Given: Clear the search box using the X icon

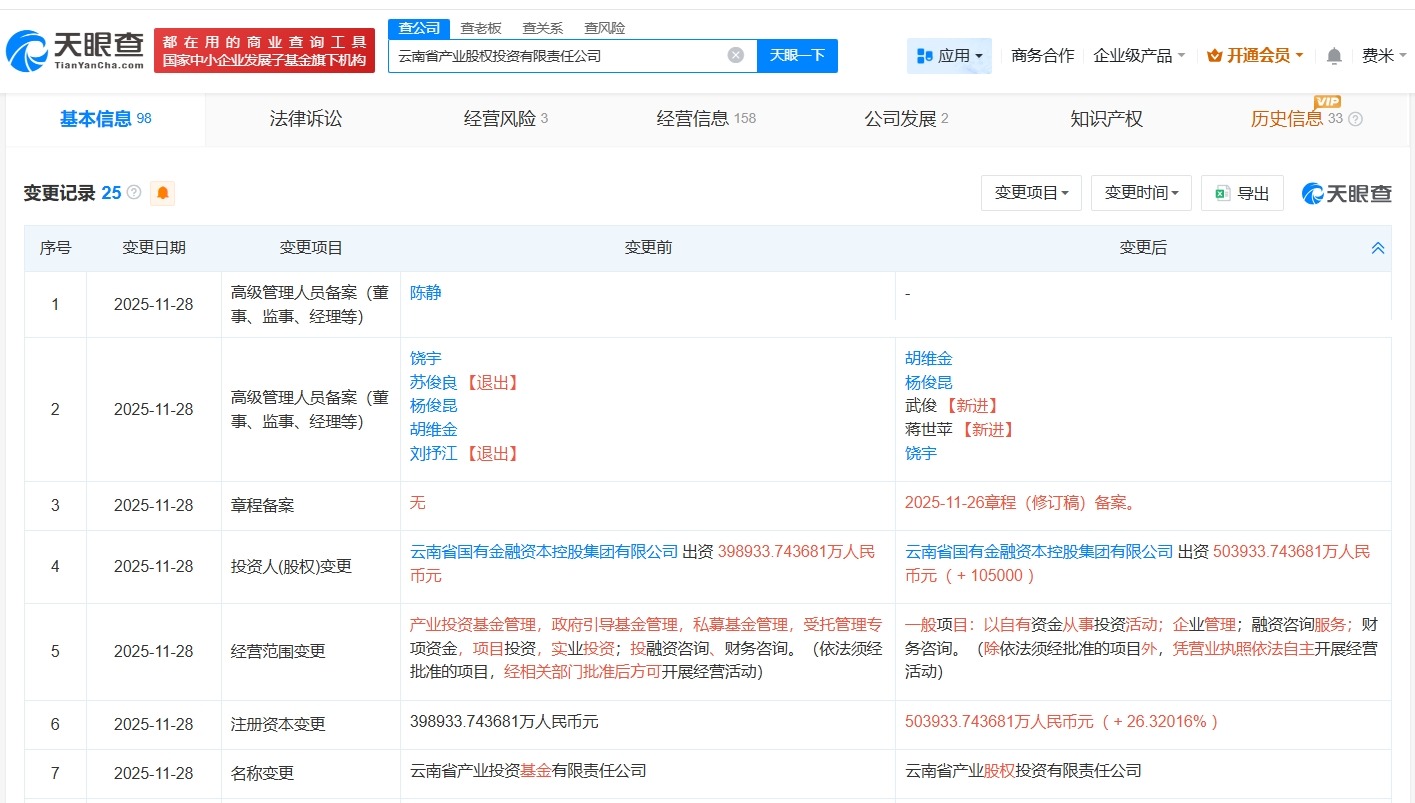Looking at the screenshot, I should pos(737,55).
